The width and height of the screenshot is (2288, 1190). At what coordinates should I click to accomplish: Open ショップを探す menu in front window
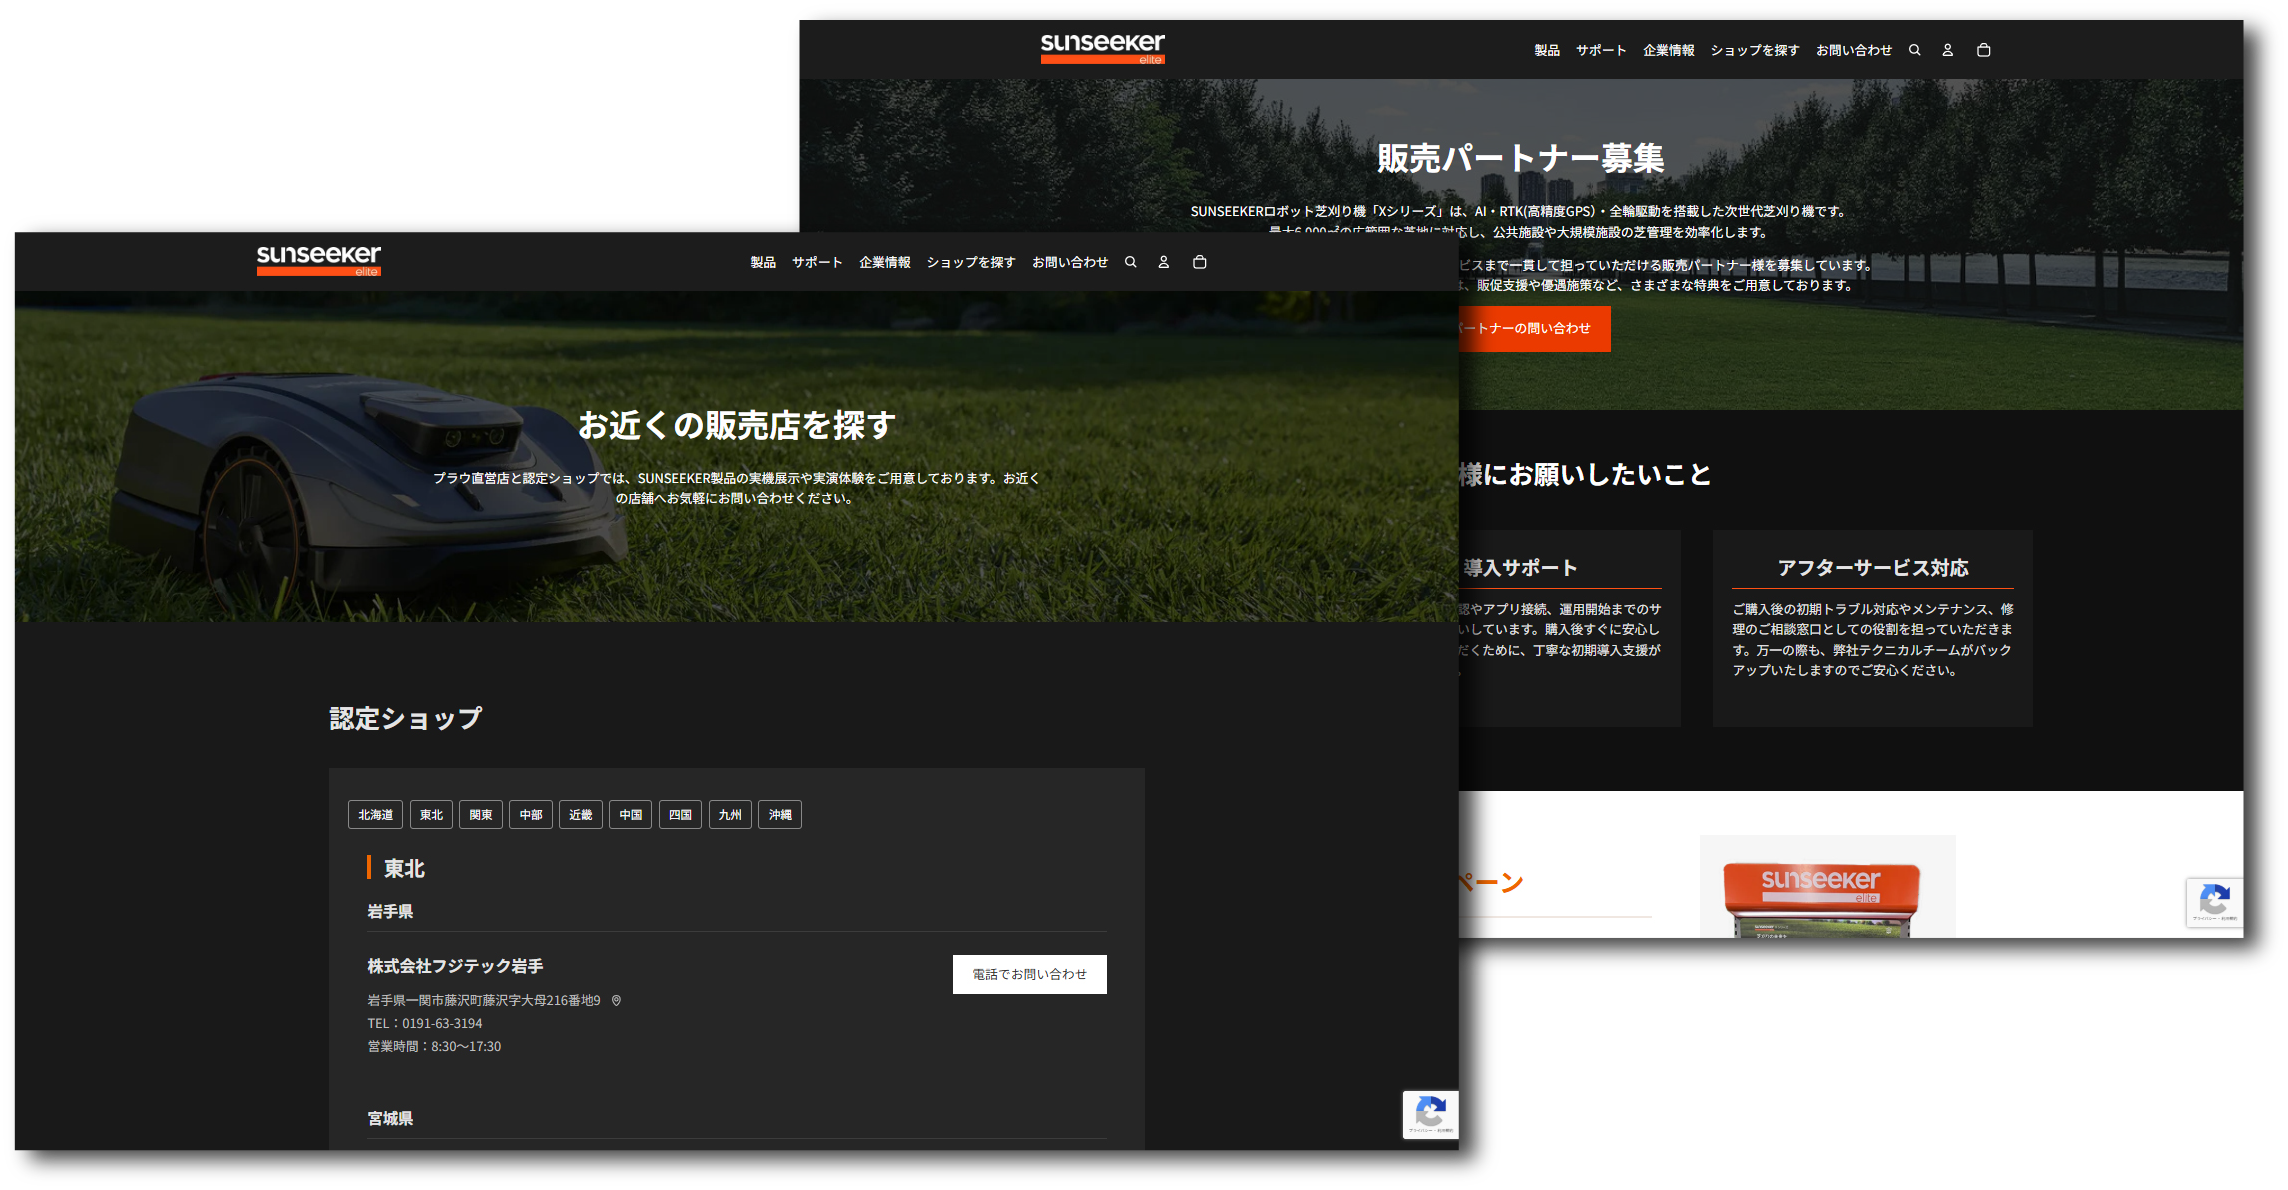pyautogui.click(x=970, y=262)
